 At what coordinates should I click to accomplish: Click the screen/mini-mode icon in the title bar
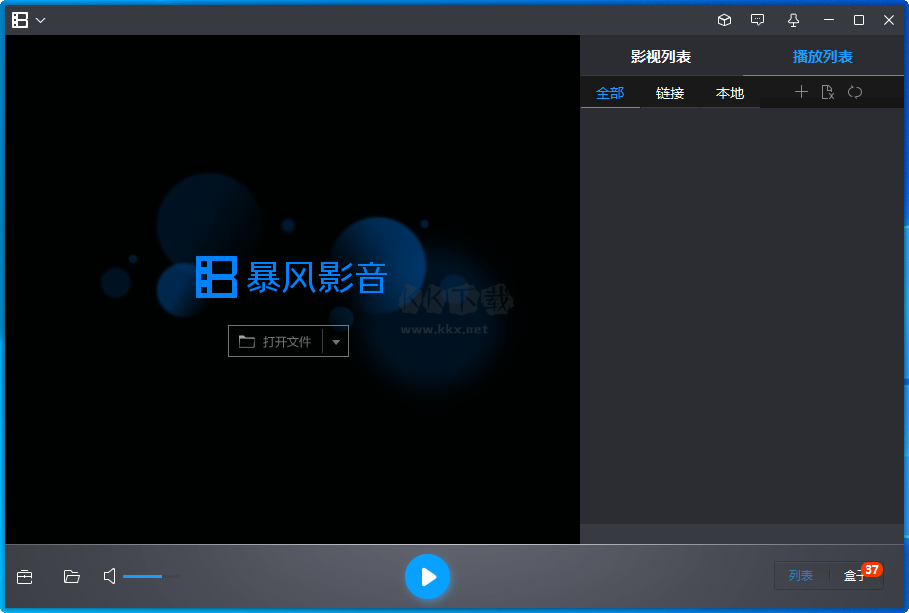tap(757, 19)
